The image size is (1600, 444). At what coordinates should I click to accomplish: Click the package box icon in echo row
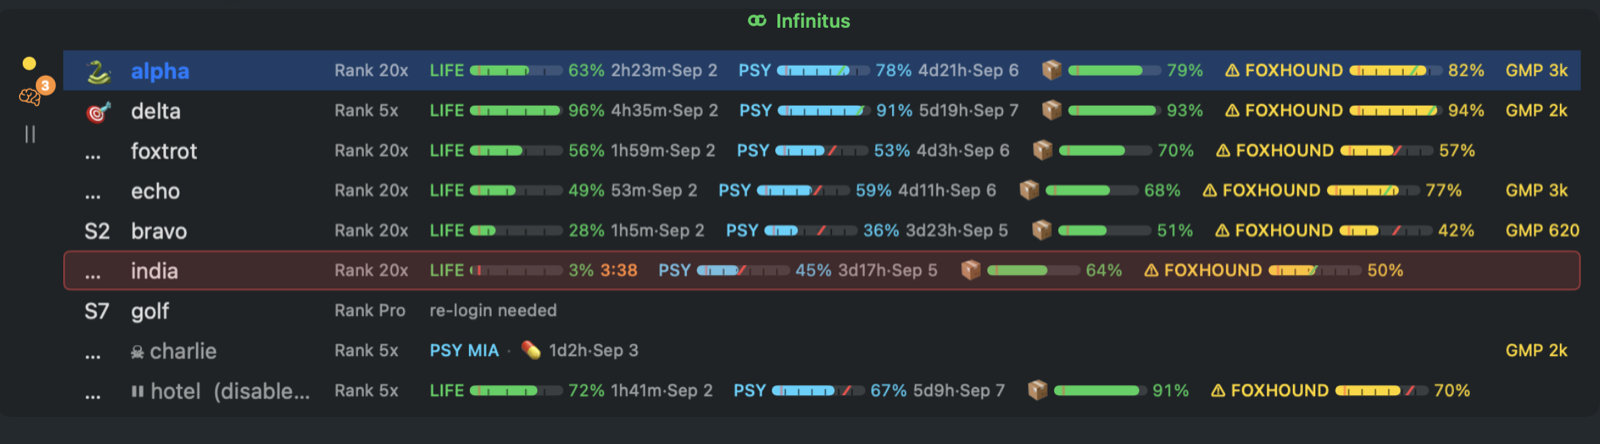[1029, 190]
